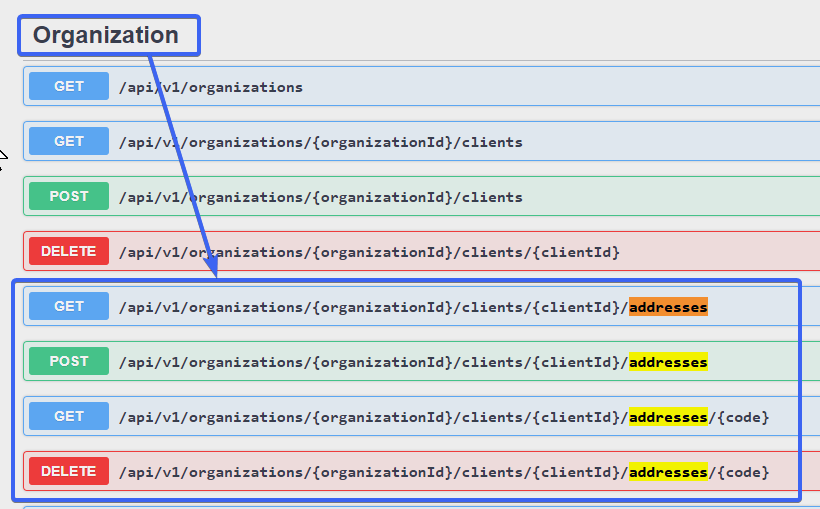Click yellow-highlighted addresses in POST row
Image resolution: width=820 pixels, height=509 pixels.
pyautogui.click(x=668, y=362)
